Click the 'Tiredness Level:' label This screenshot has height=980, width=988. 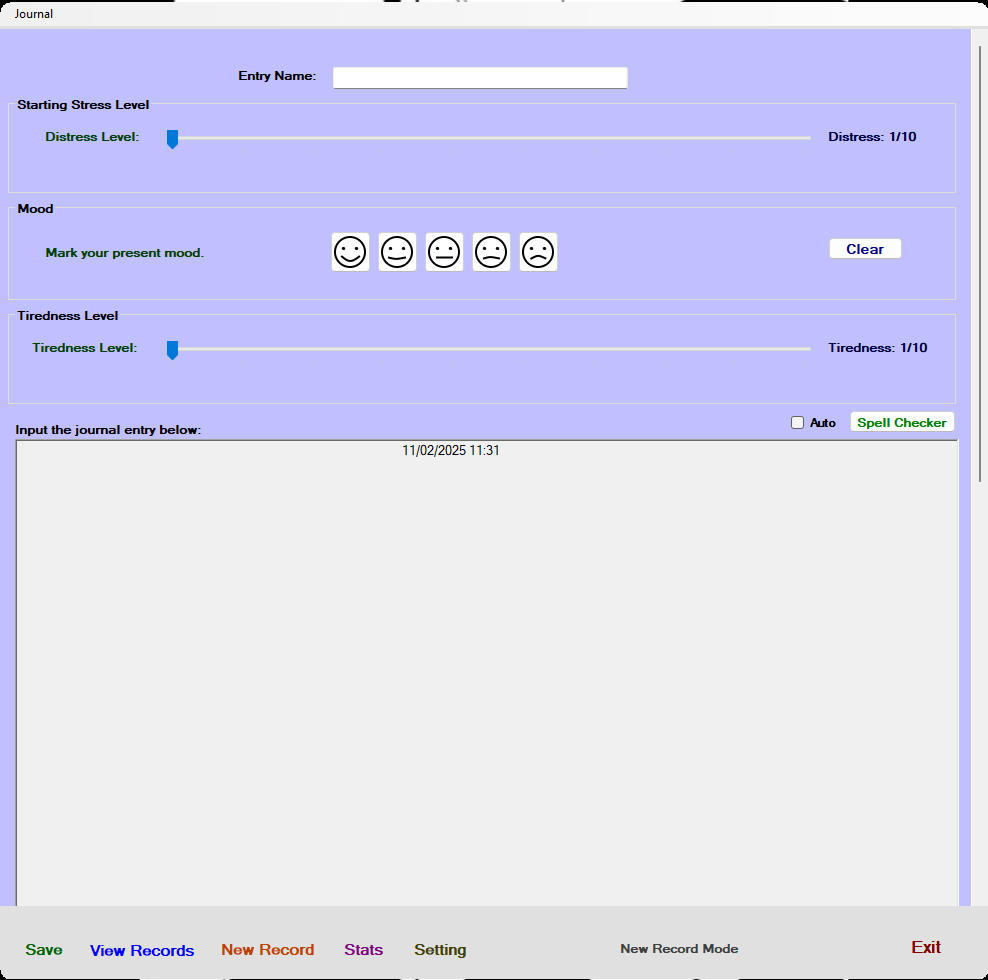tap(84, 348)
